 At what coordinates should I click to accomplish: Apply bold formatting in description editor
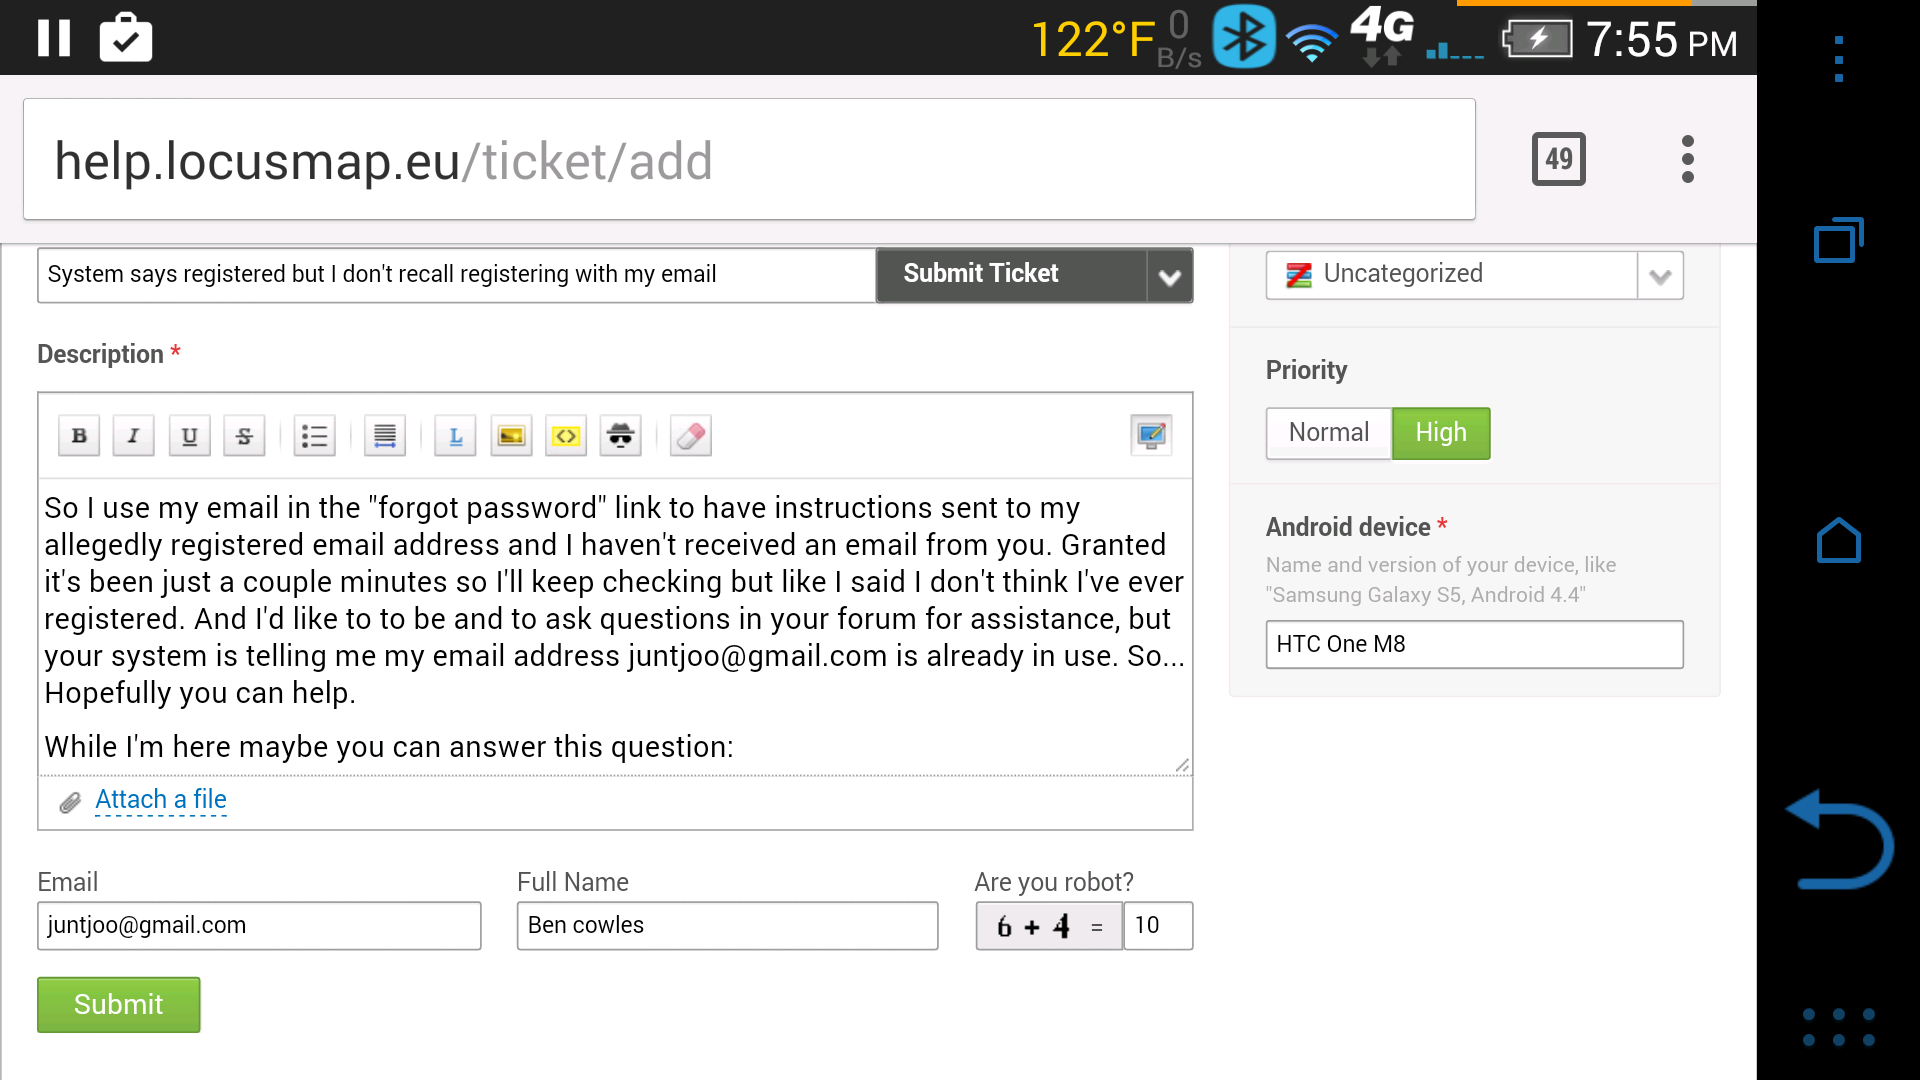pyautogui.click(x=79, y=436)
